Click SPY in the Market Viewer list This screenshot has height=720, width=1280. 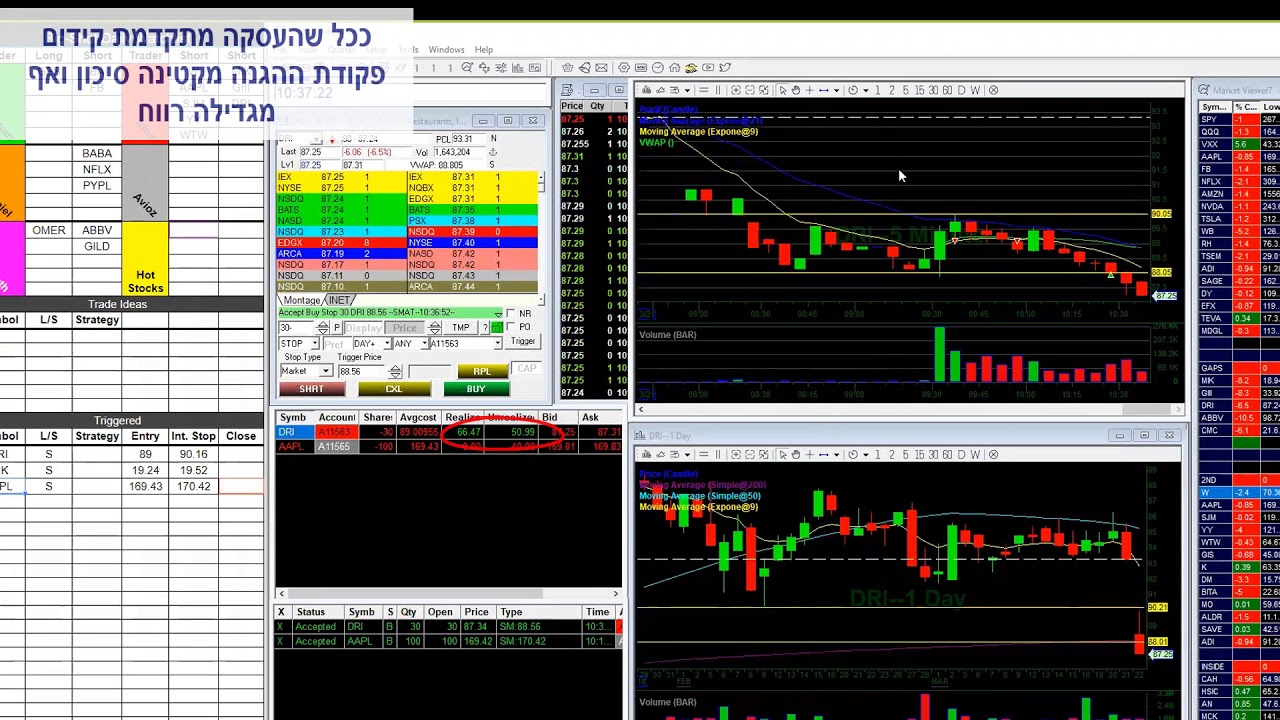click(x=1210, y=119)
